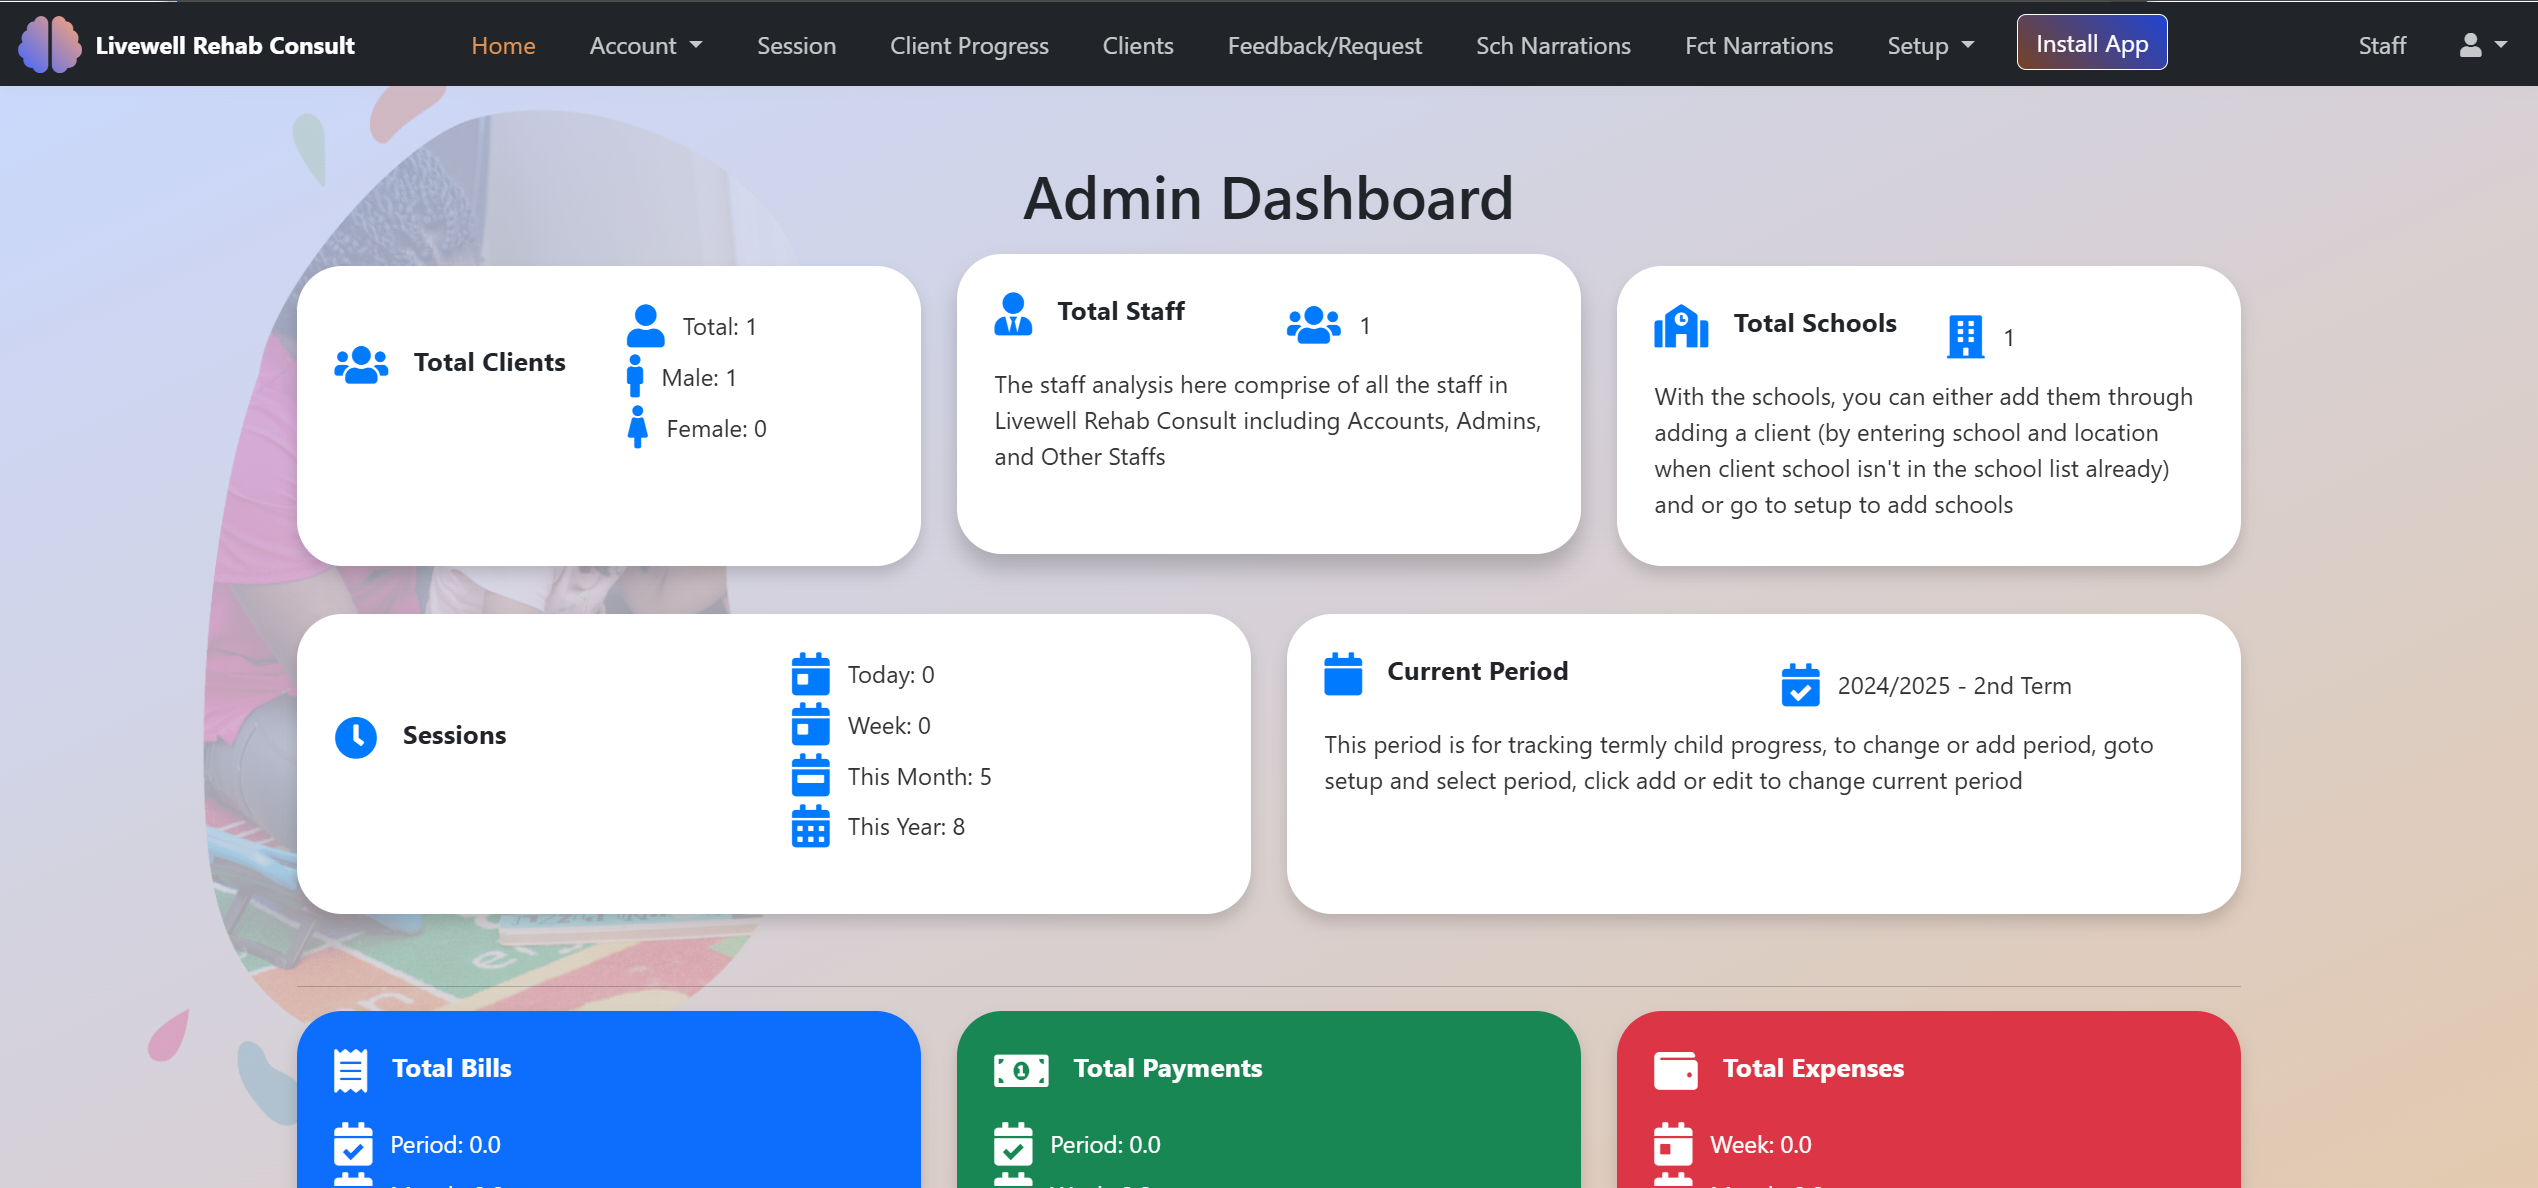
Task: Click the Current Period calendar icon
Action: pos(1343,674)
